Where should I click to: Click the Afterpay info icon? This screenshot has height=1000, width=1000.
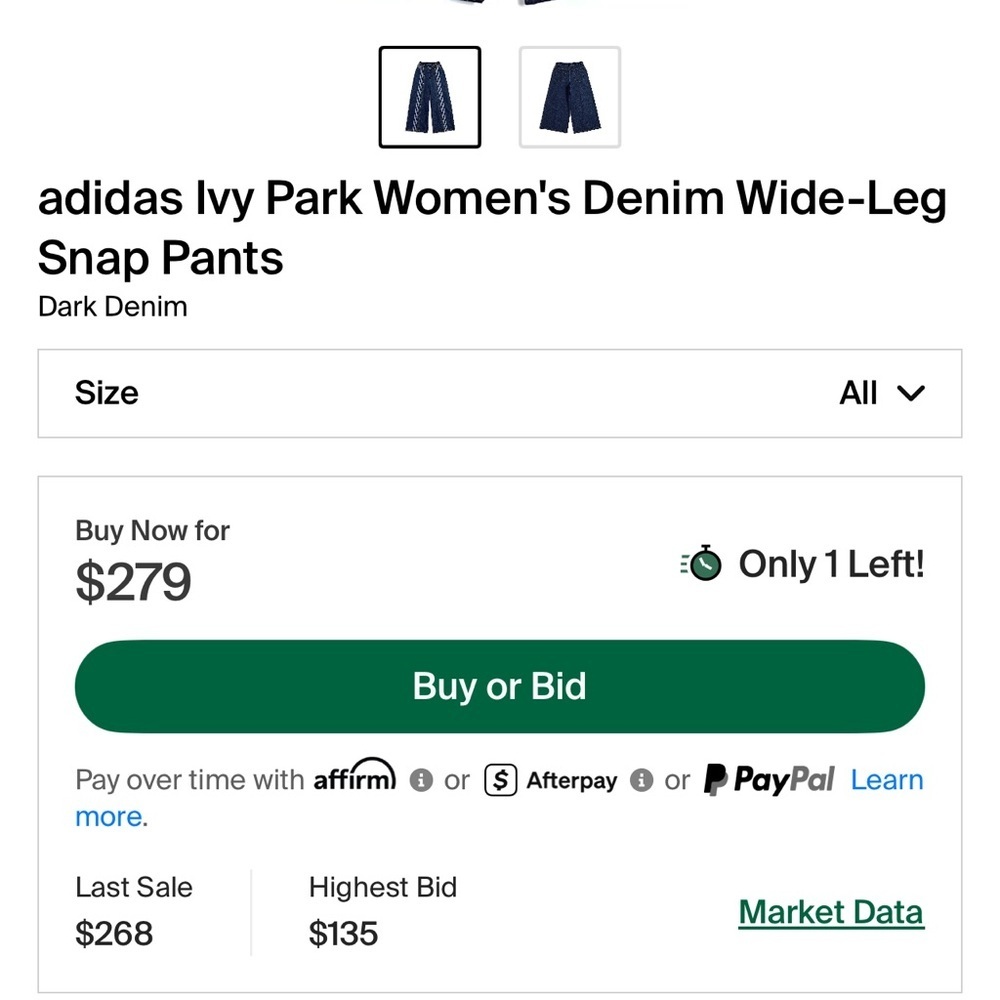640,780
